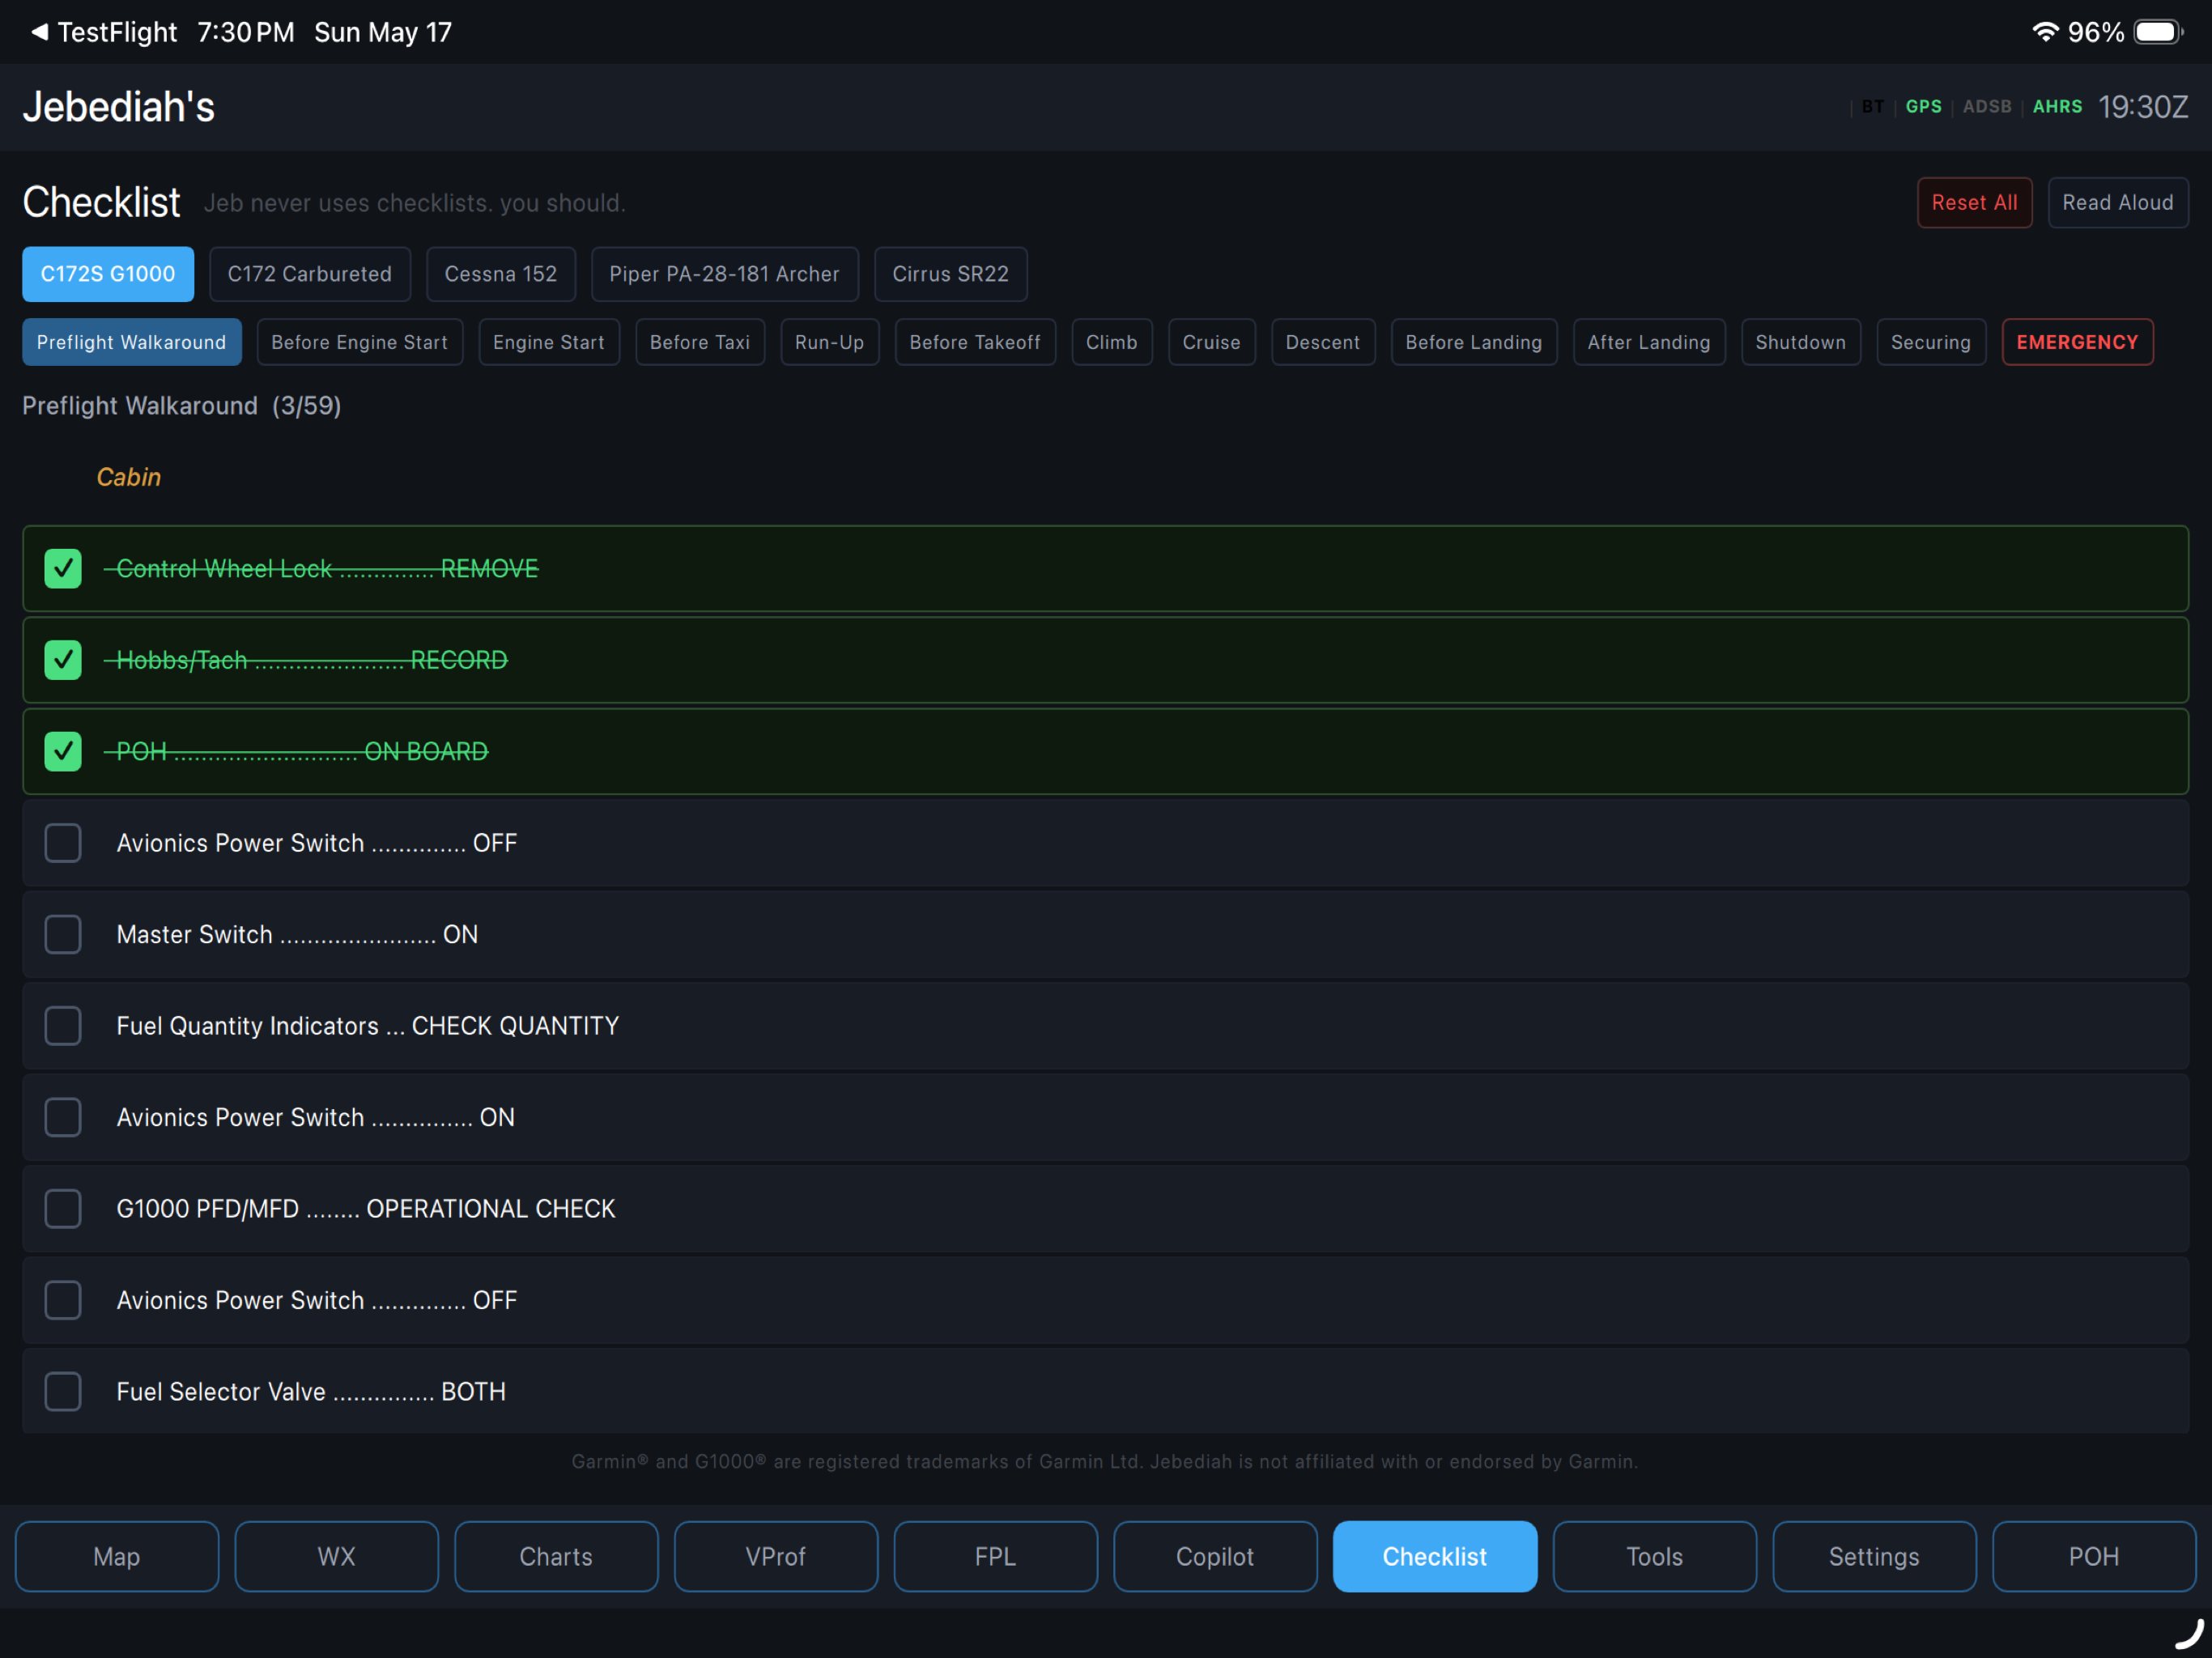
Task: Open the Before Landing phase
Action: coord(1474,342)
